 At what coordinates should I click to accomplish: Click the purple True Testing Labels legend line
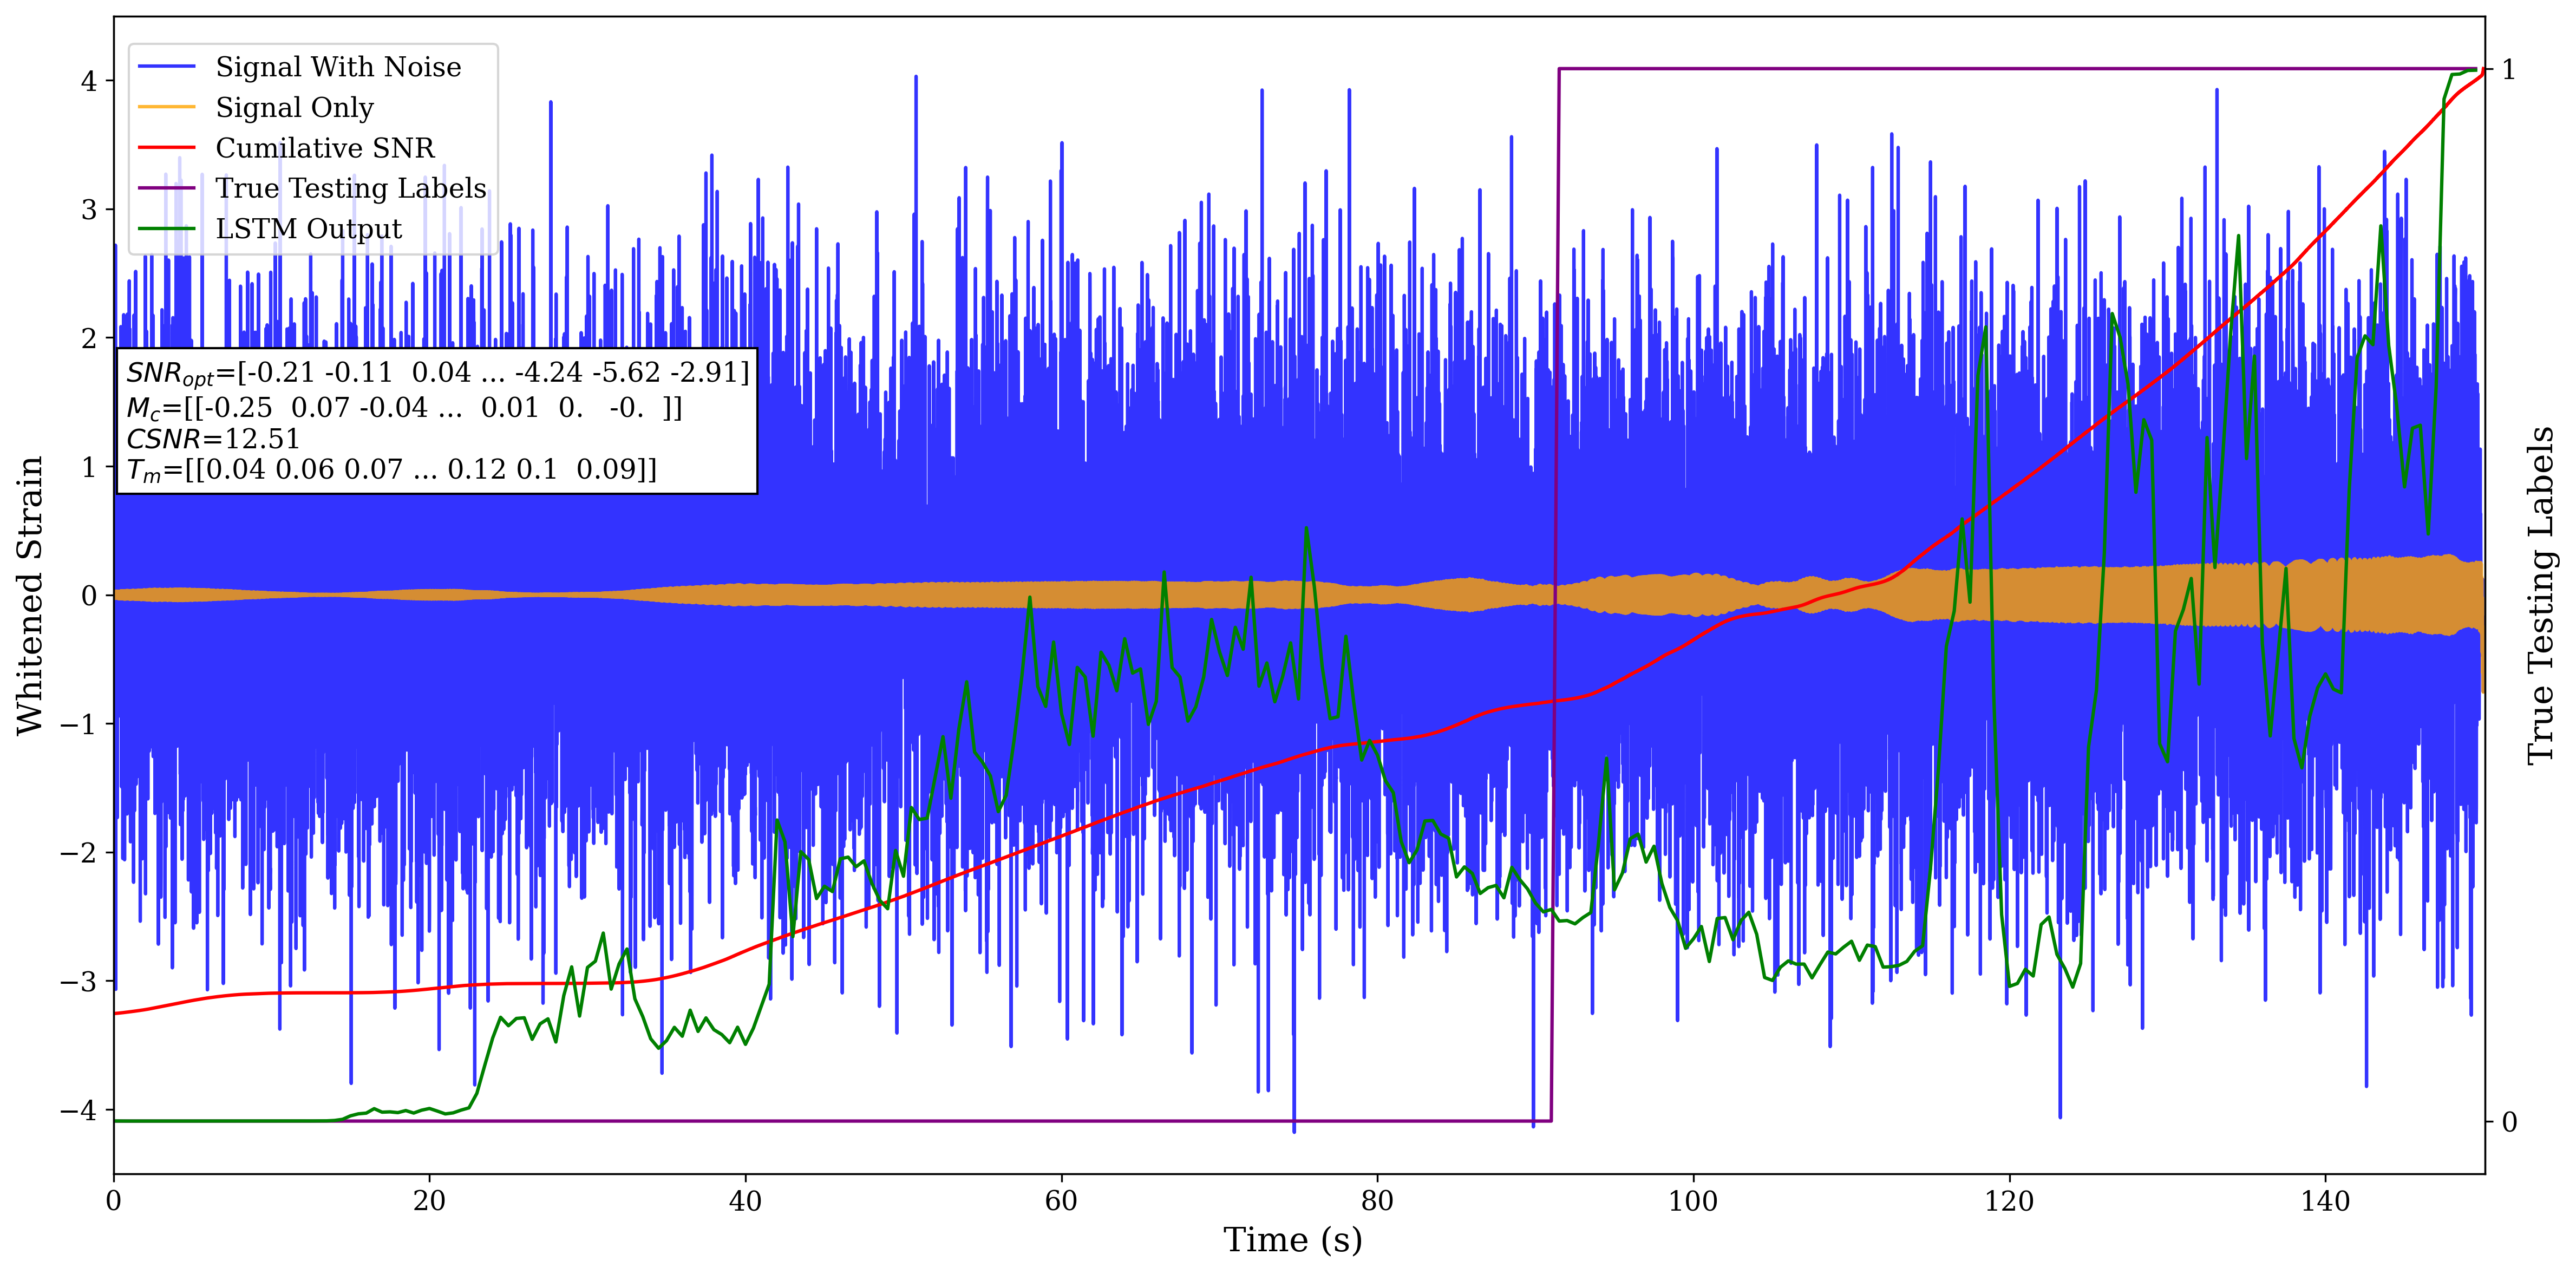click(166, 188)
